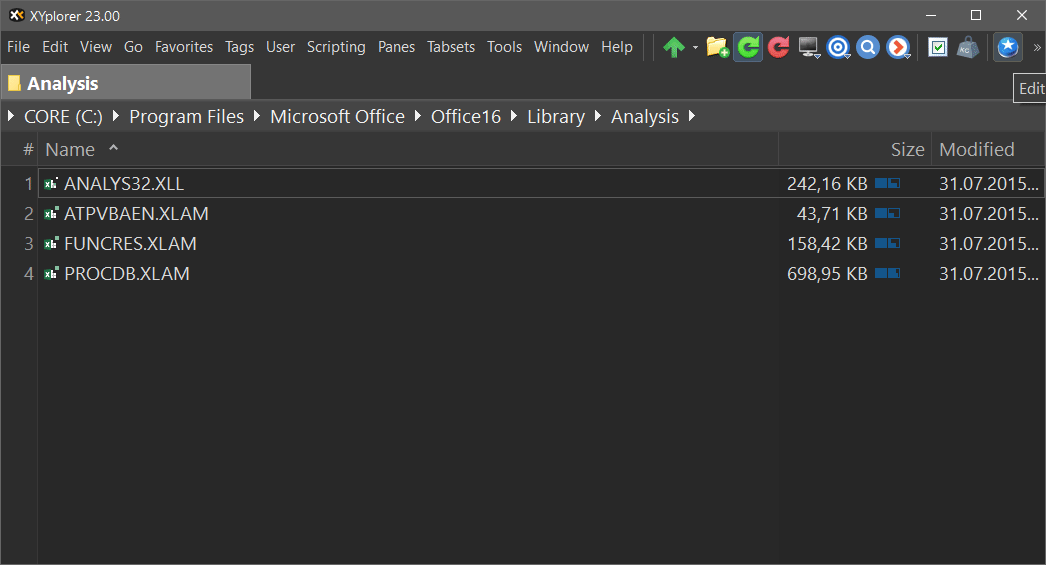Click size bar next to 43,71 KB
The image size is (1046, 565).
pos(887,213)
